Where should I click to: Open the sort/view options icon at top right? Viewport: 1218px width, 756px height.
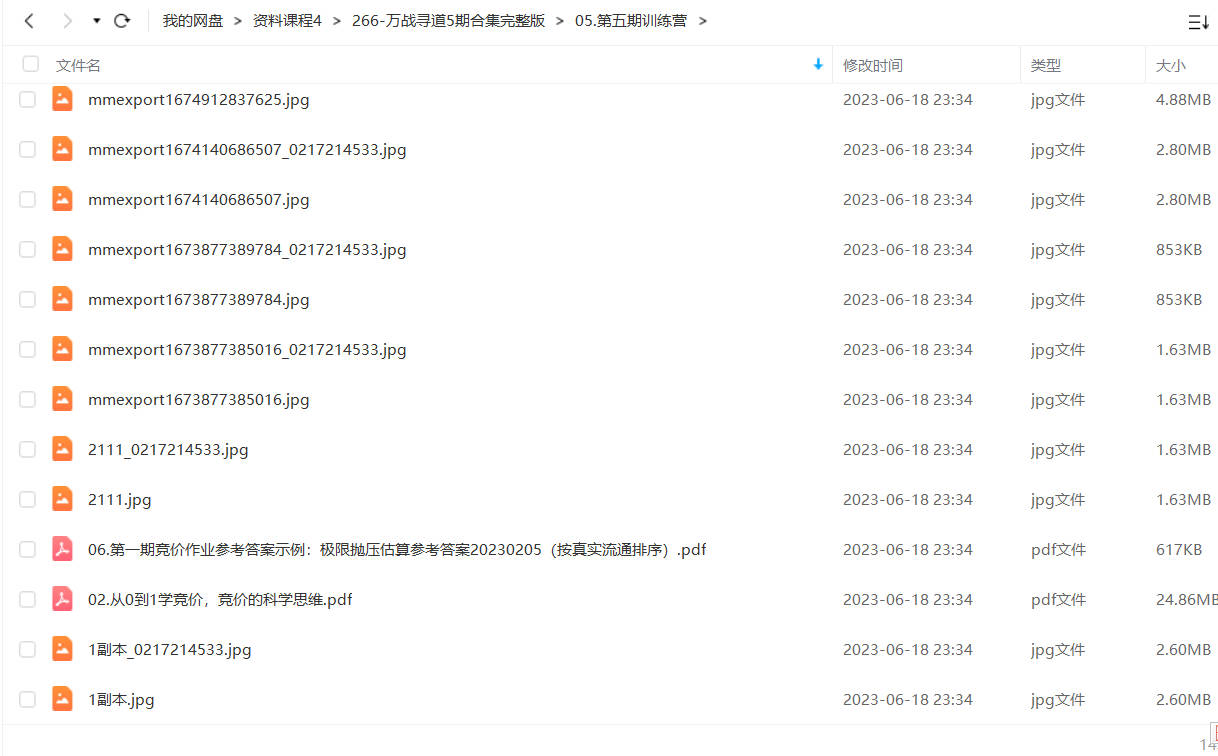(x=1198, y=22)
